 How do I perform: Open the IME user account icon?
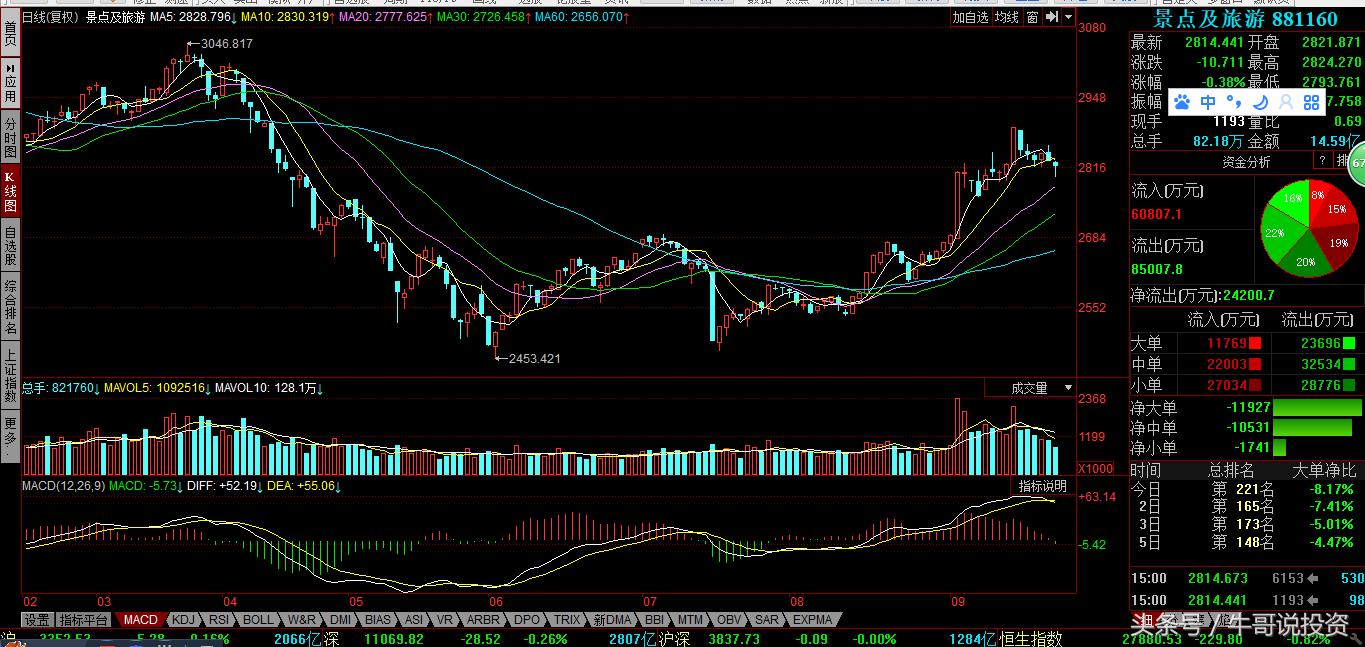pos(1286,102)
